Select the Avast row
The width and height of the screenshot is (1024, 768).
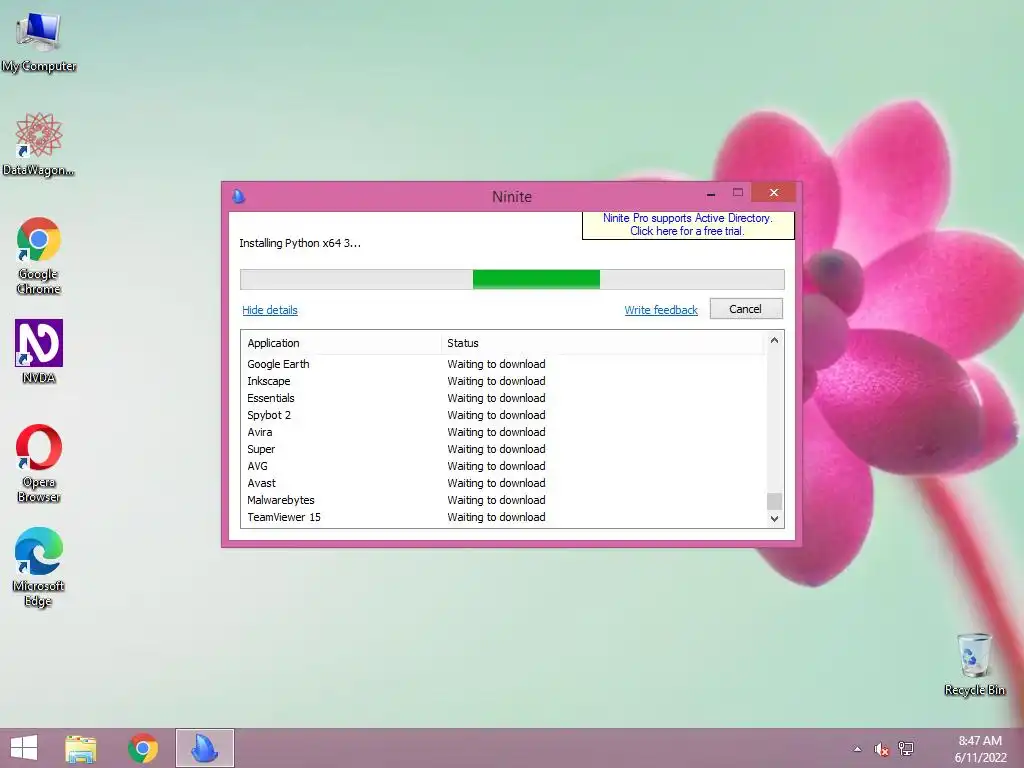click(503, 483)
